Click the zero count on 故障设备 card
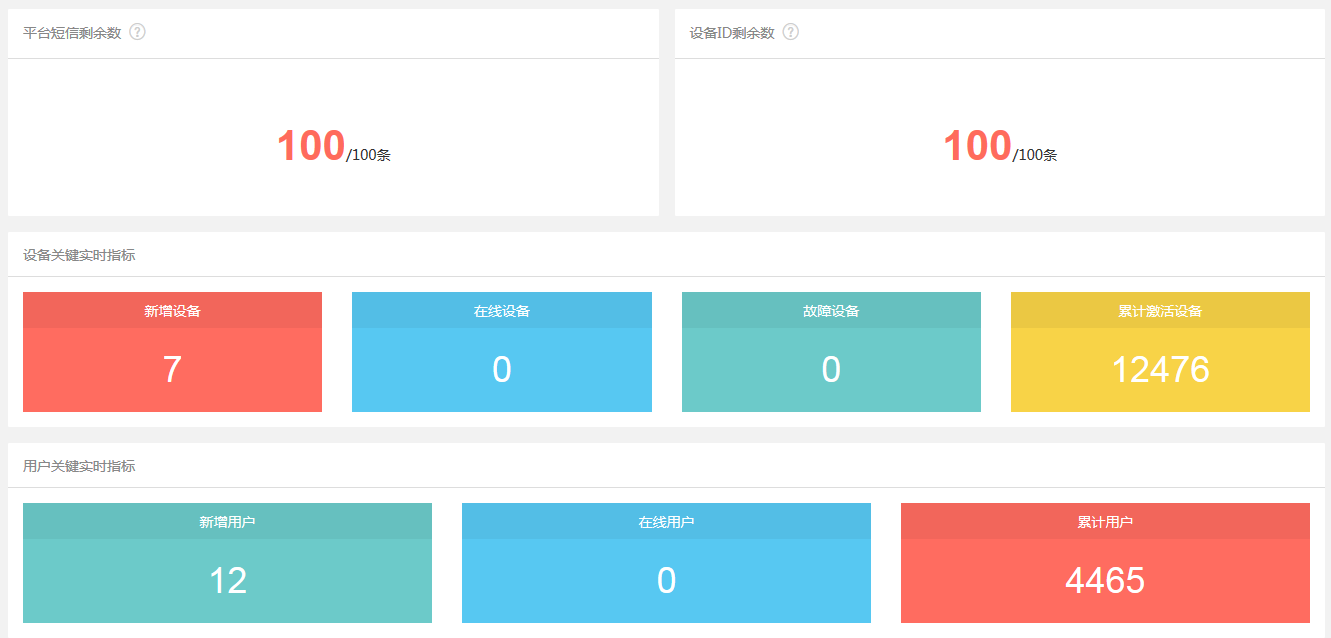Image resolution: width=1331 pixels, height=638 pixels. click(x=831, y=369)
